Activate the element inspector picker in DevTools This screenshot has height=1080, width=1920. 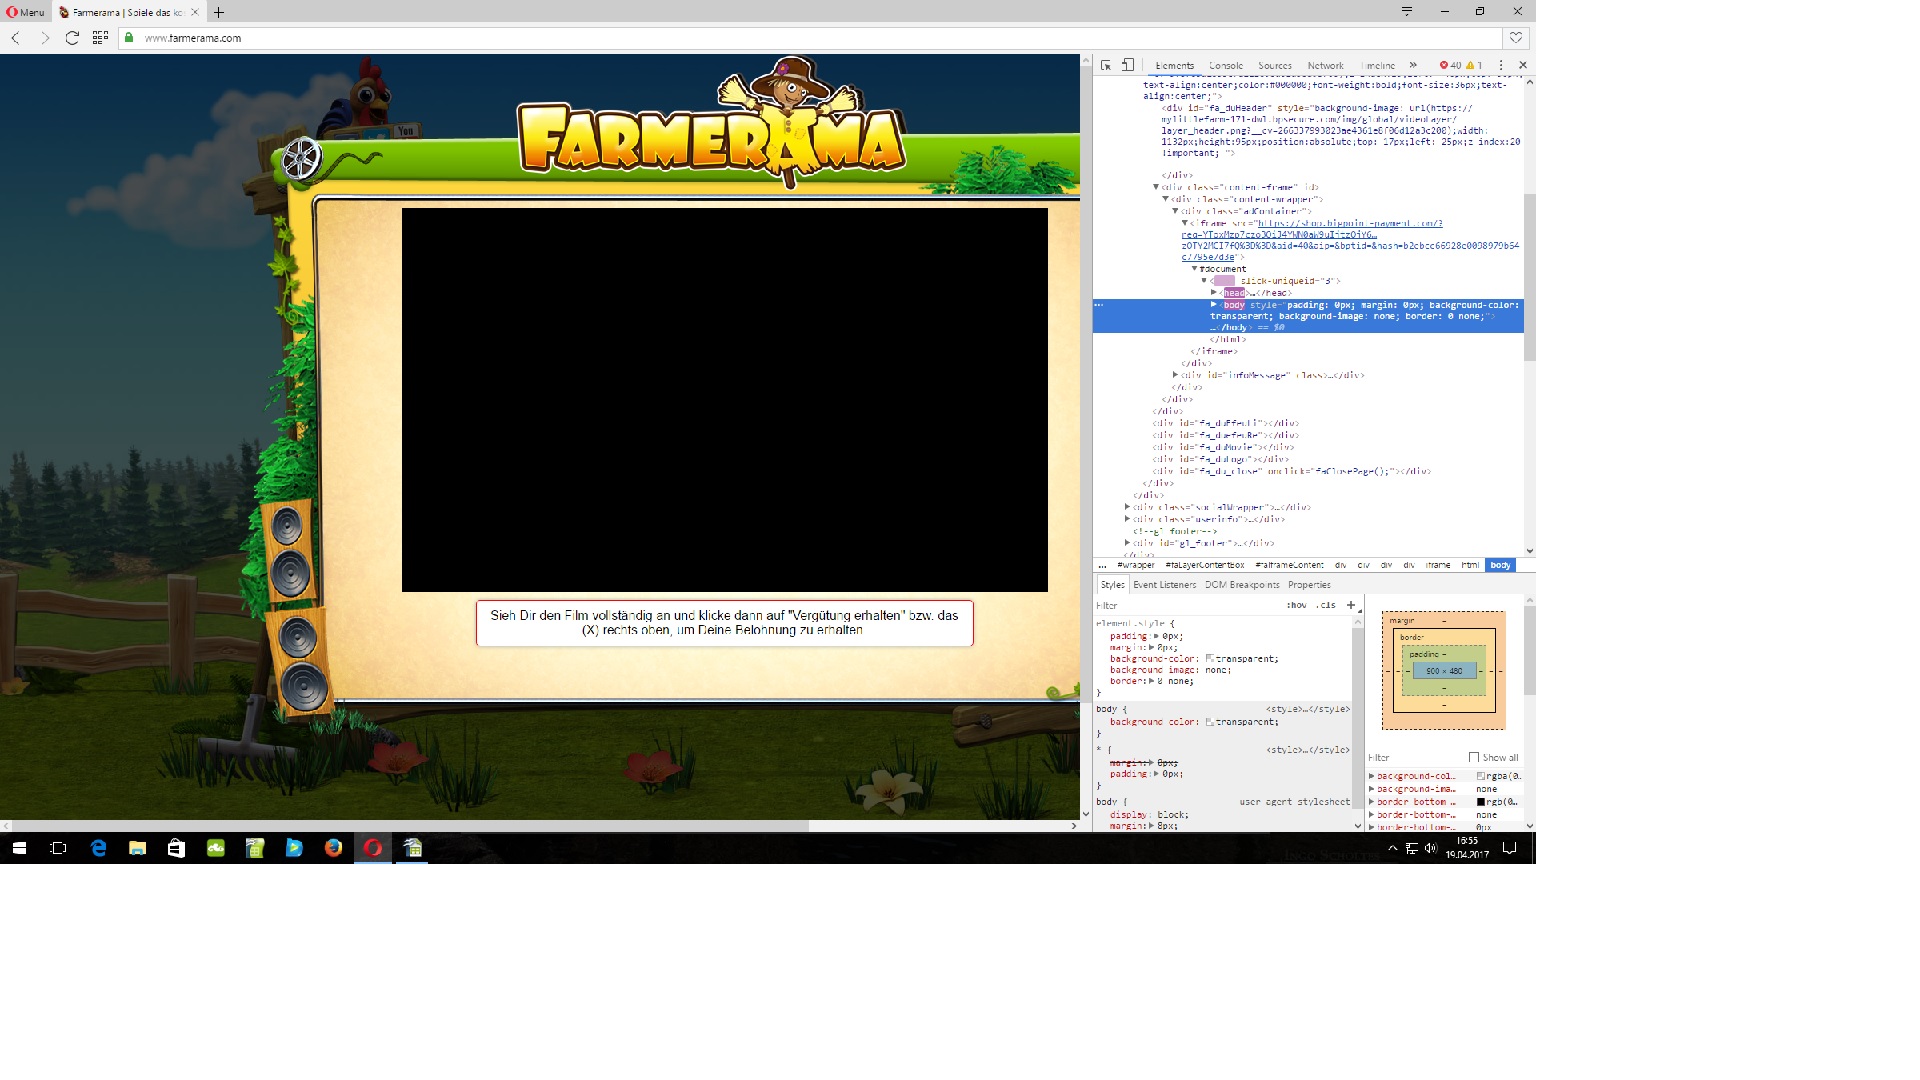(1106, 65)
